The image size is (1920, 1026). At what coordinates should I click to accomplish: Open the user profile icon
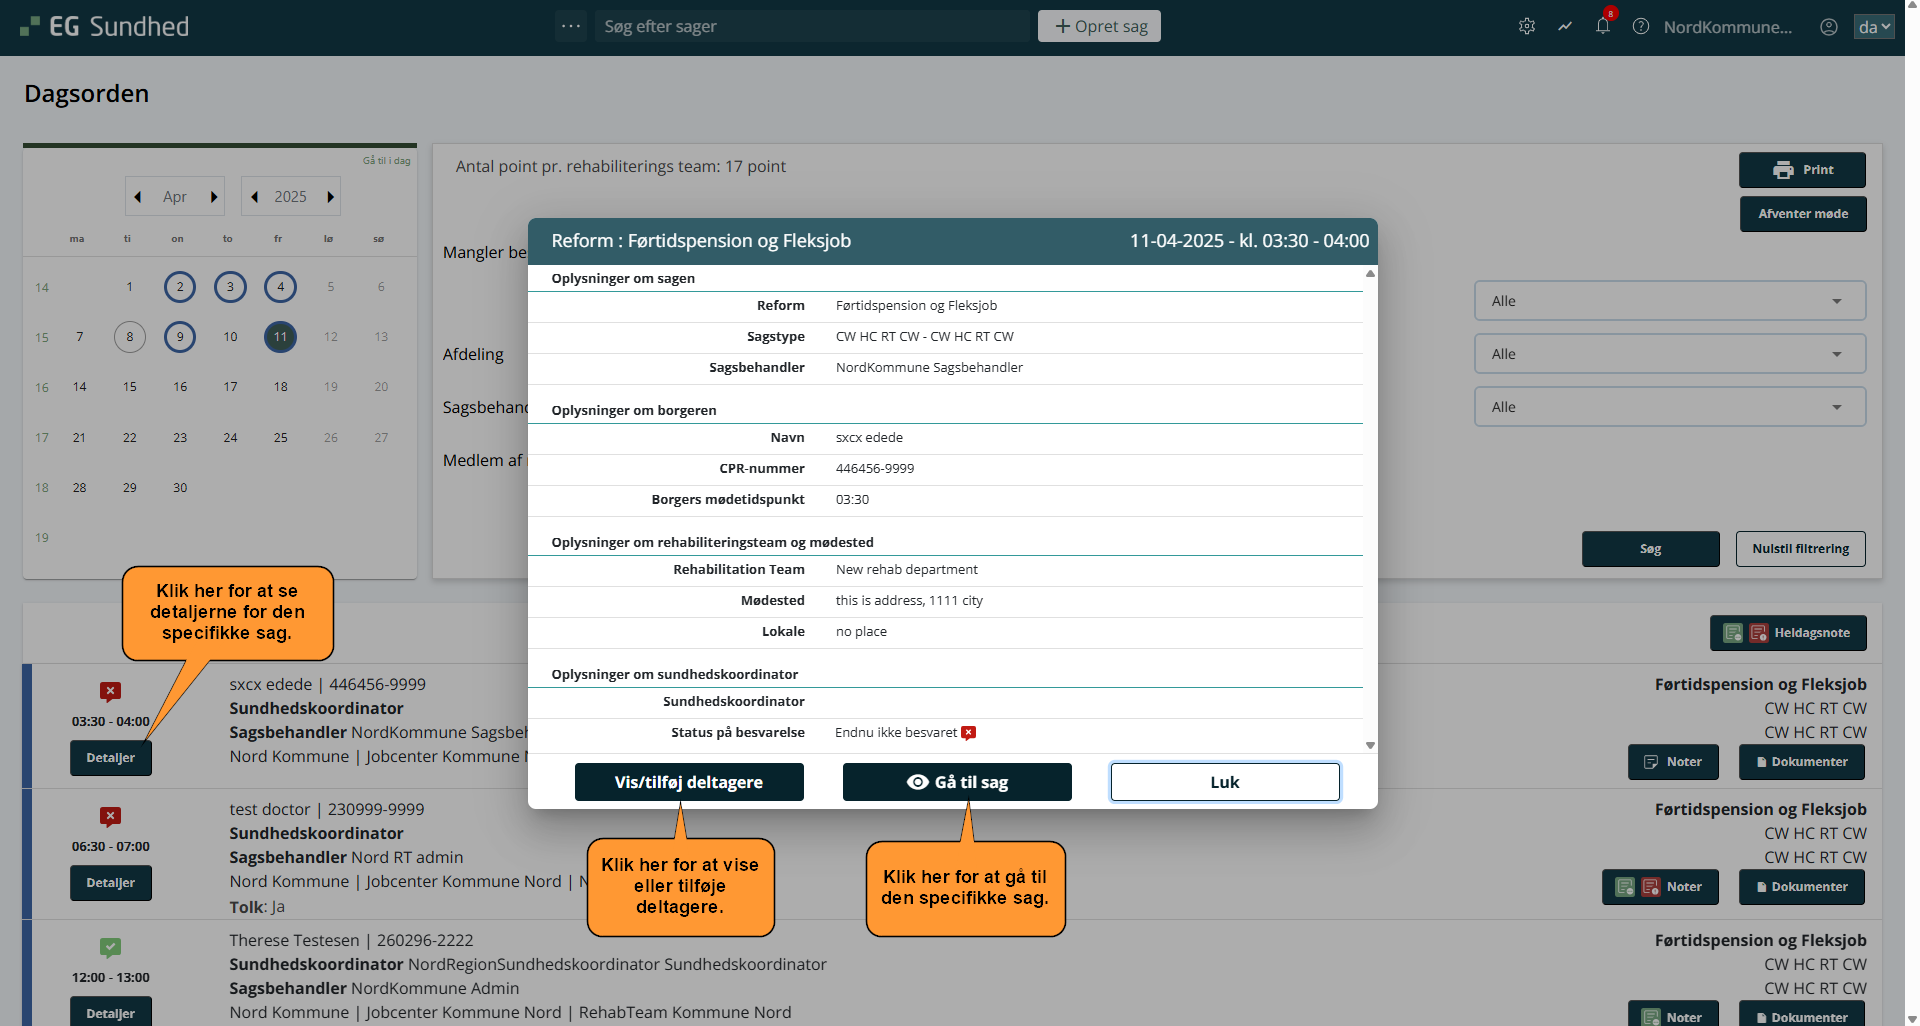click(x=1829, y=27)
